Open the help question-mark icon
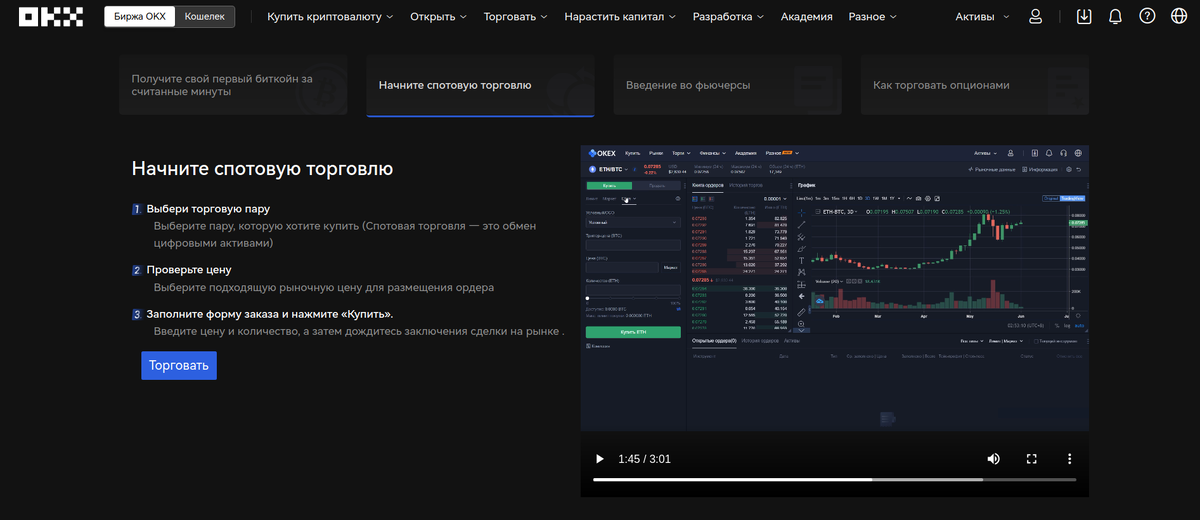The height and width of the screenshot is (520, 1200). (1147, 16)
